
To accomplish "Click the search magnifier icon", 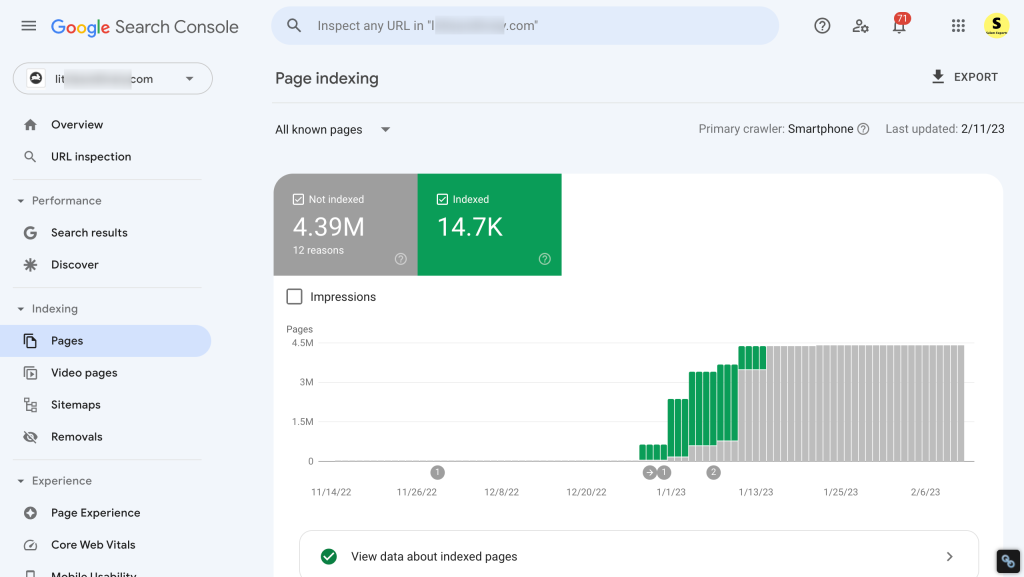I will pos(294,25).
